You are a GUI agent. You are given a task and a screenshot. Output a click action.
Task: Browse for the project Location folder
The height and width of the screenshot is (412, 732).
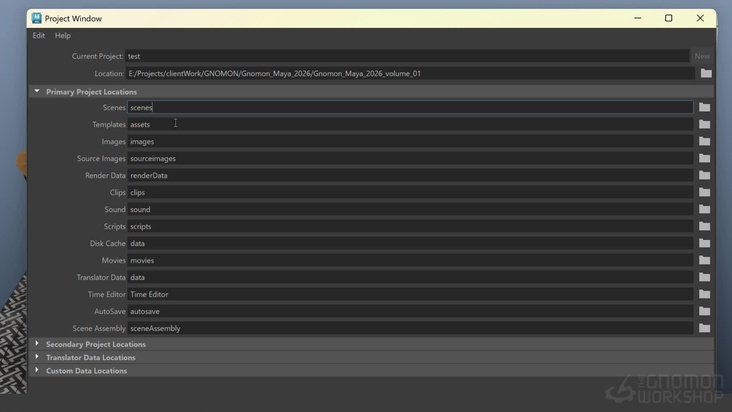tap(706, 73)
